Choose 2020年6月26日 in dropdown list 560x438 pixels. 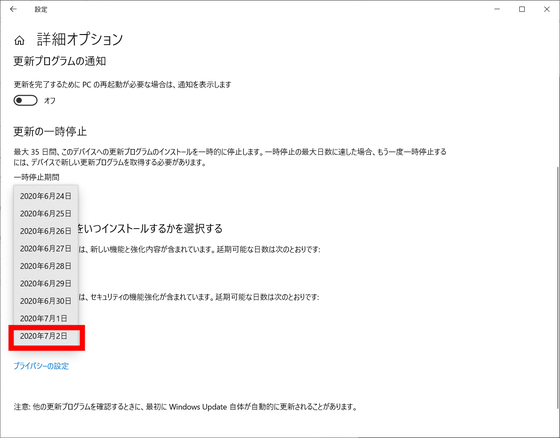[45, 231]
